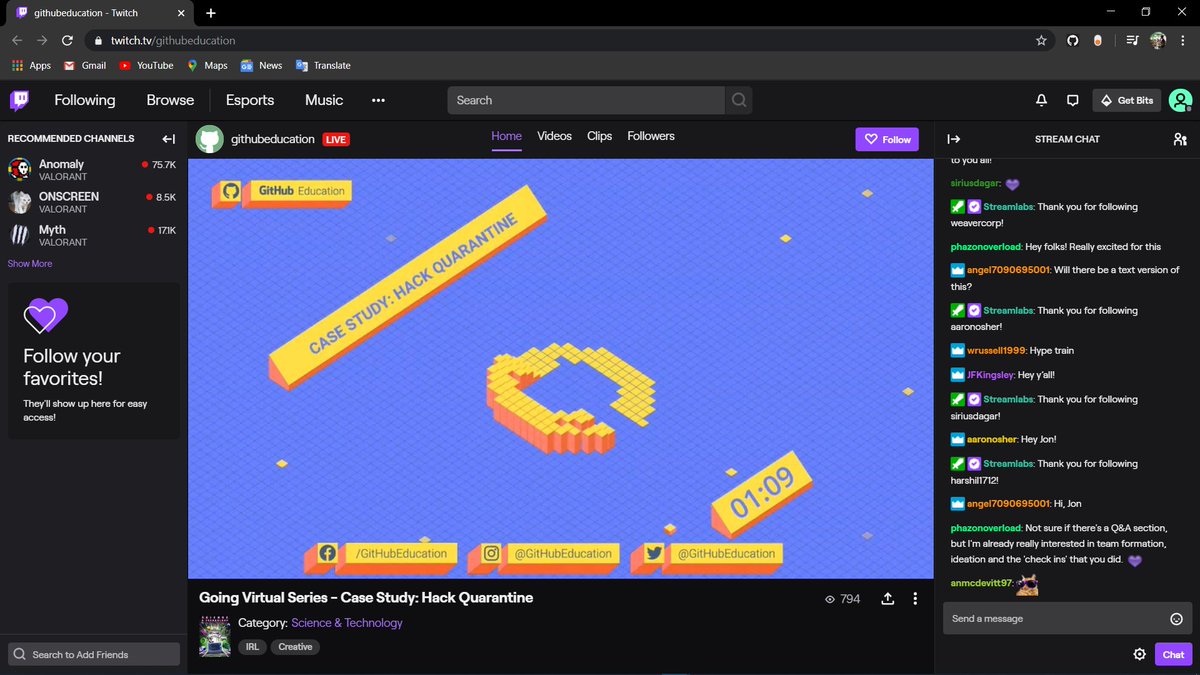Open the chat users list icon

pos(1180,139)
